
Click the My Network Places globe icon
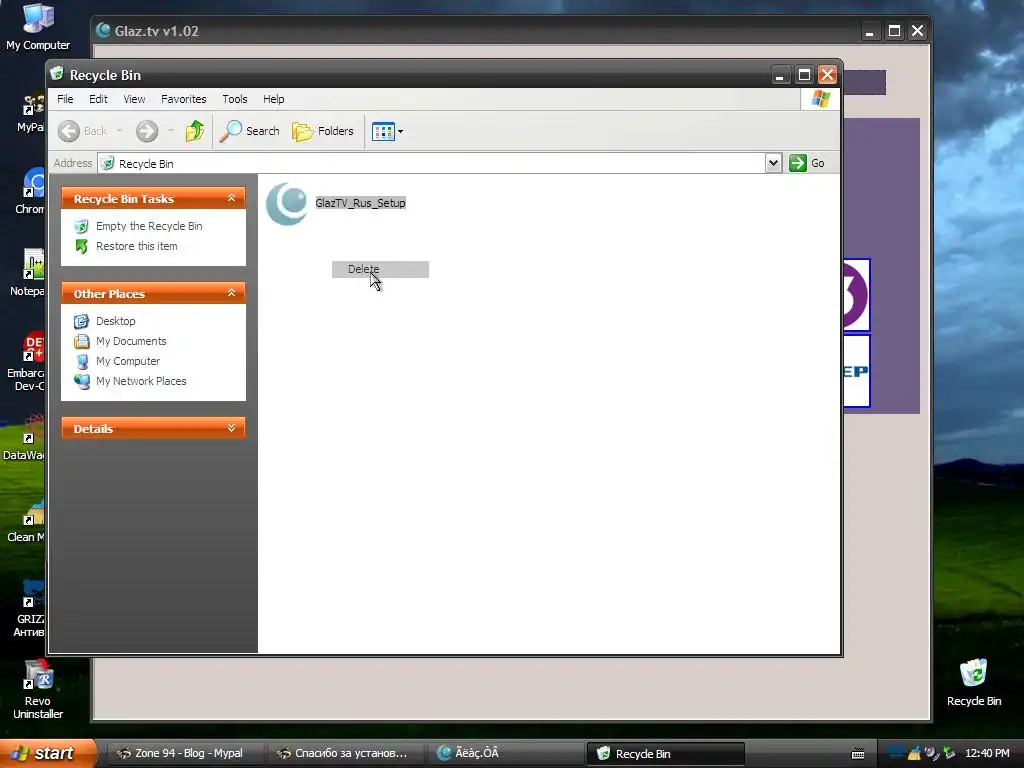tap(81, 381)
